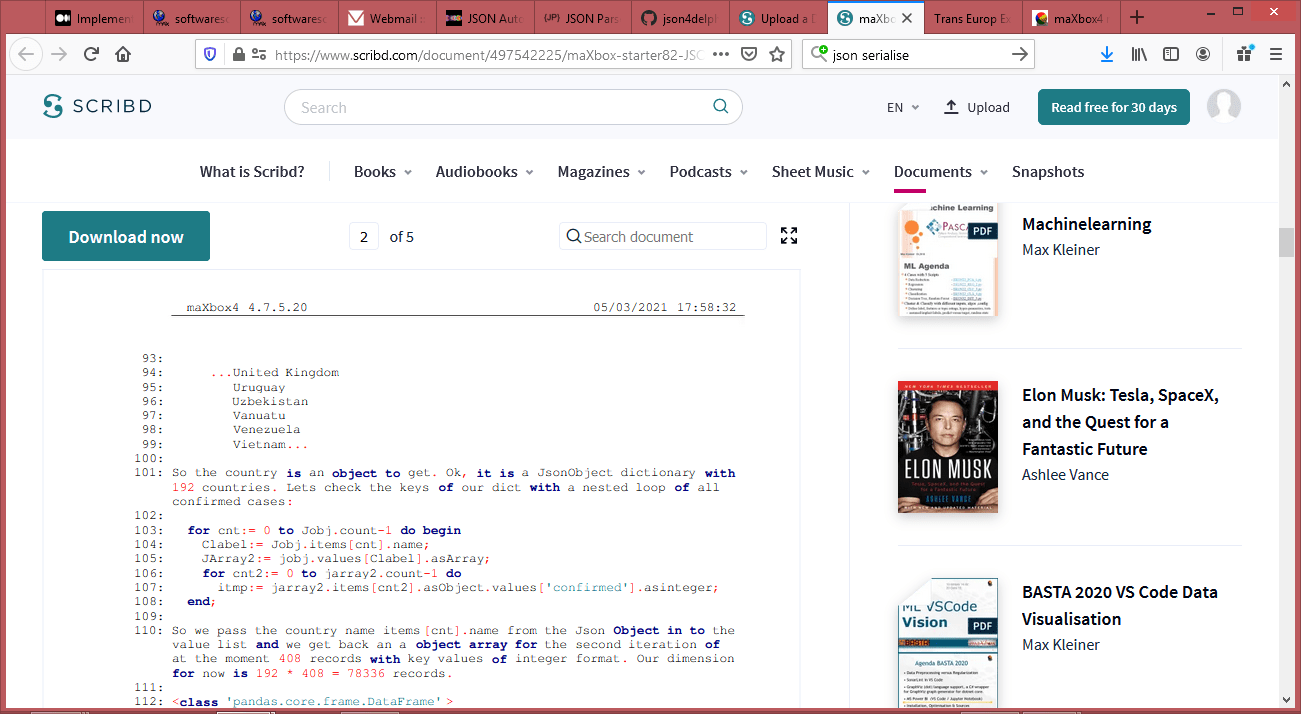Click the Download now button
1301x714 pixels.
[x=126, y=237]
